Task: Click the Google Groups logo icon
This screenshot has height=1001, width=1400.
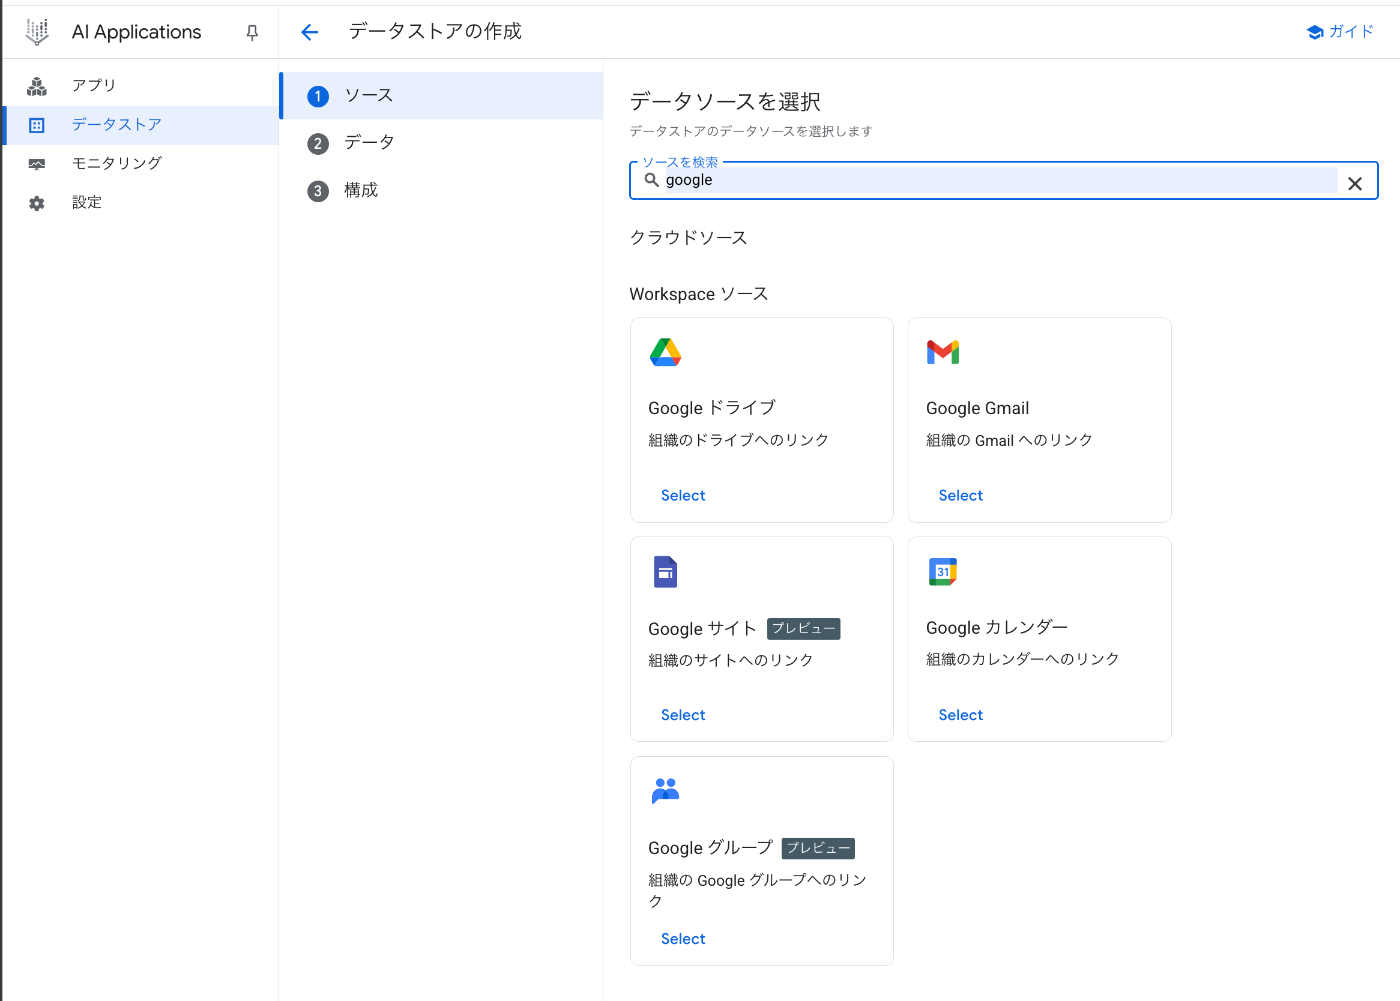Action: point(665,791)
